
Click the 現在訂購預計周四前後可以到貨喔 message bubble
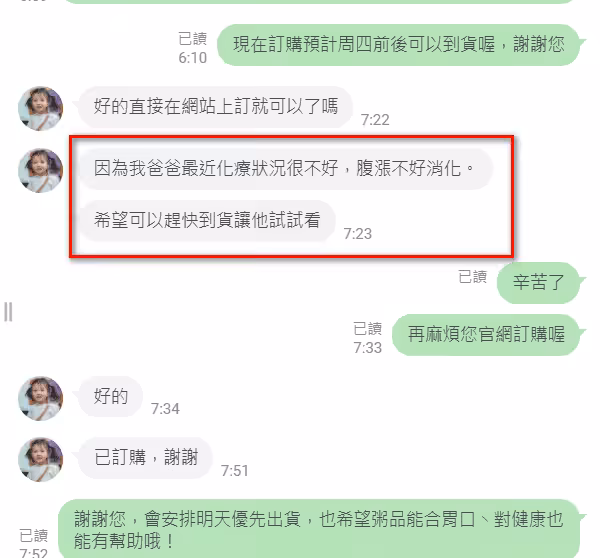[401, 45]
